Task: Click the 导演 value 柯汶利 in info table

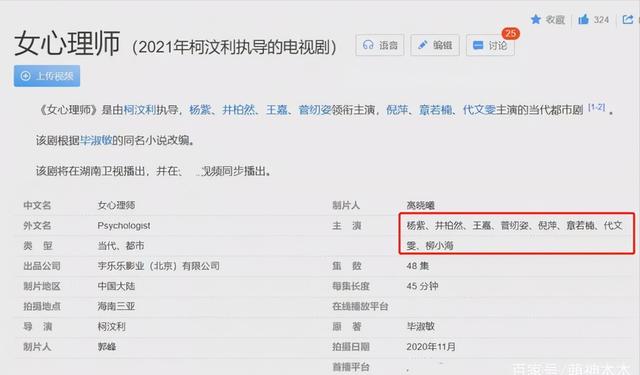Action: click(x=111, y=326)
